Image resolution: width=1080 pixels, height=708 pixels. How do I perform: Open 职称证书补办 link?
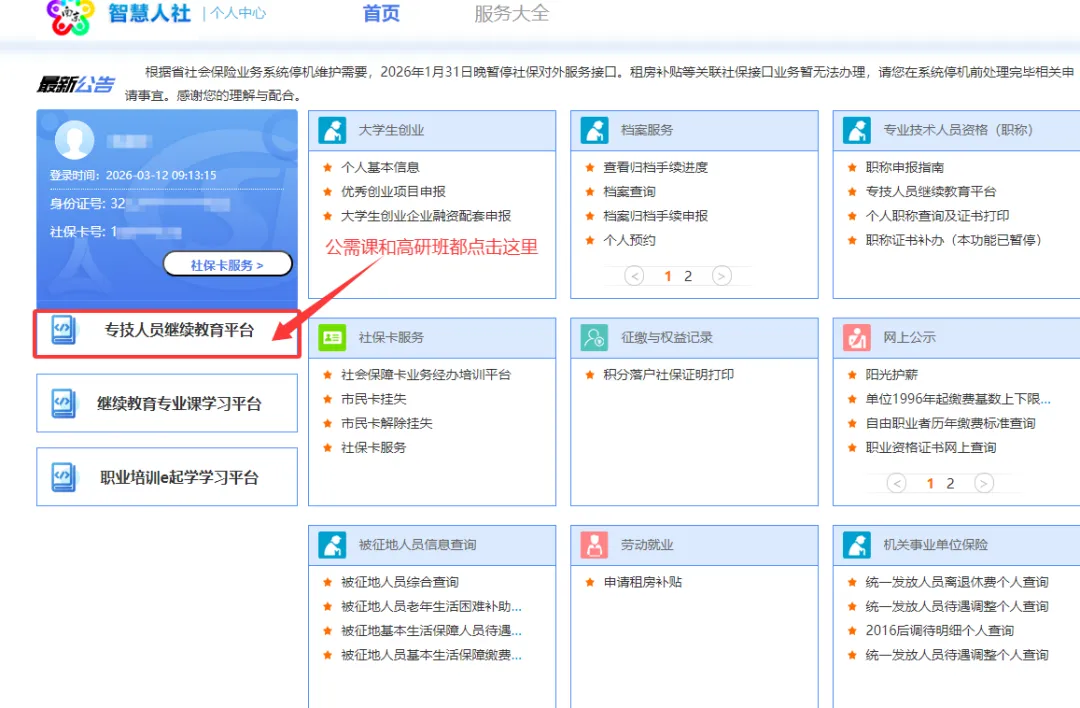click(x=954, y=240)
